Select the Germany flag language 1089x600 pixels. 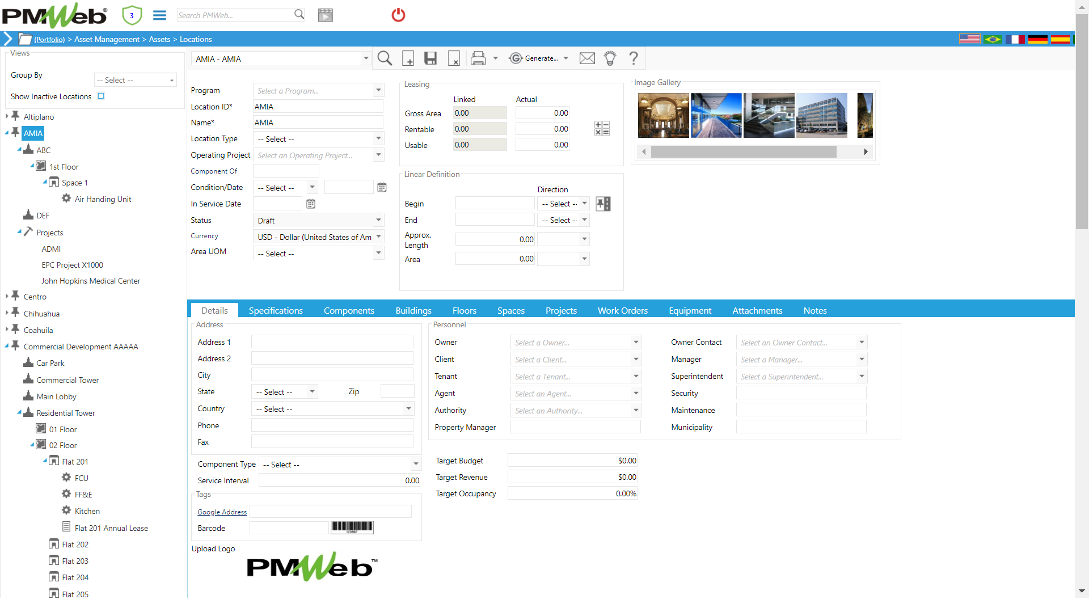pos(1038,39)
